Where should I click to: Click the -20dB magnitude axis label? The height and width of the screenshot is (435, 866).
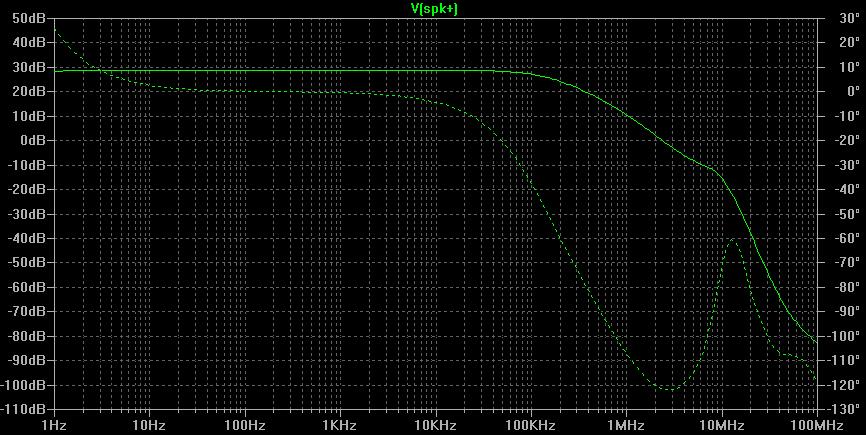(x=25, y=189)
